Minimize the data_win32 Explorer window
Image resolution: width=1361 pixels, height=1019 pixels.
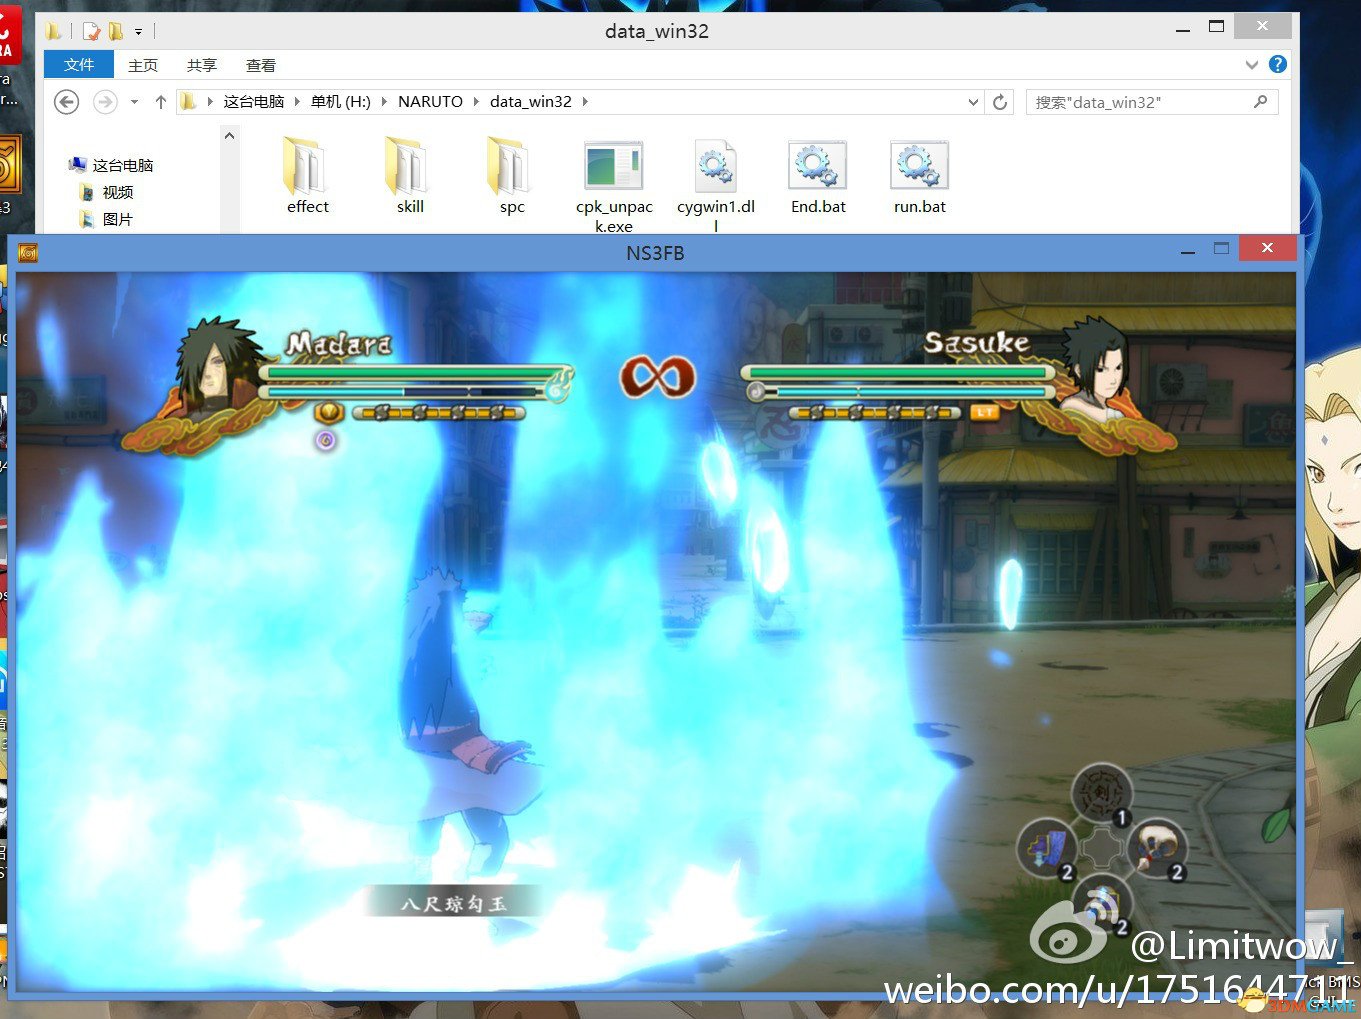click(x=1183, y=29)
